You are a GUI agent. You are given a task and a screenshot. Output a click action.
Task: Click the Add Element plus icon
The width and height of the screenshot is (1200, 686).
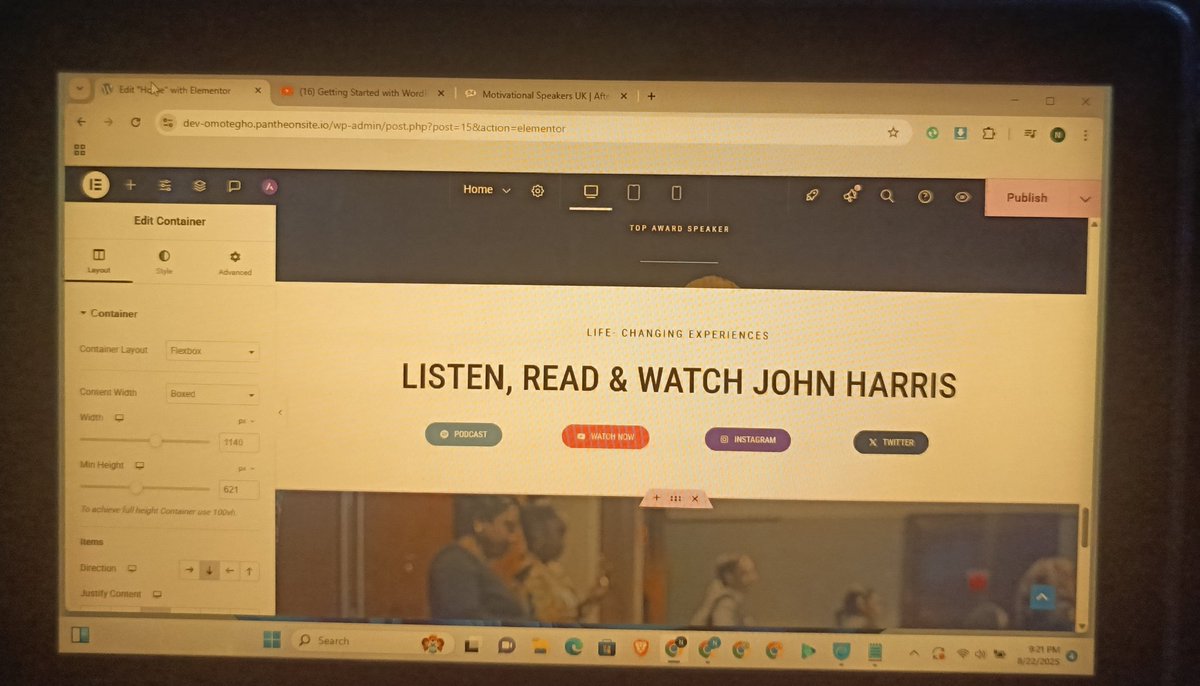[130, 185]
